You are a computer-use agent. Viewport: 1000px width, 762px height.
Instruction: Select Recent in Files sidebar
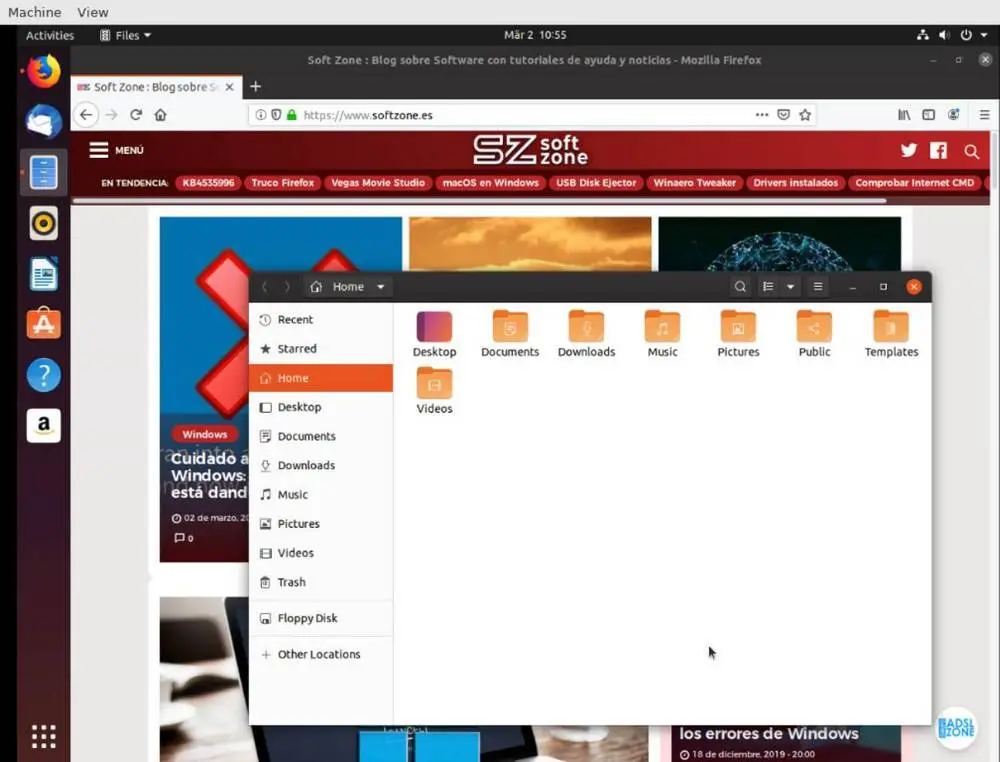click(x=321, y=319)
